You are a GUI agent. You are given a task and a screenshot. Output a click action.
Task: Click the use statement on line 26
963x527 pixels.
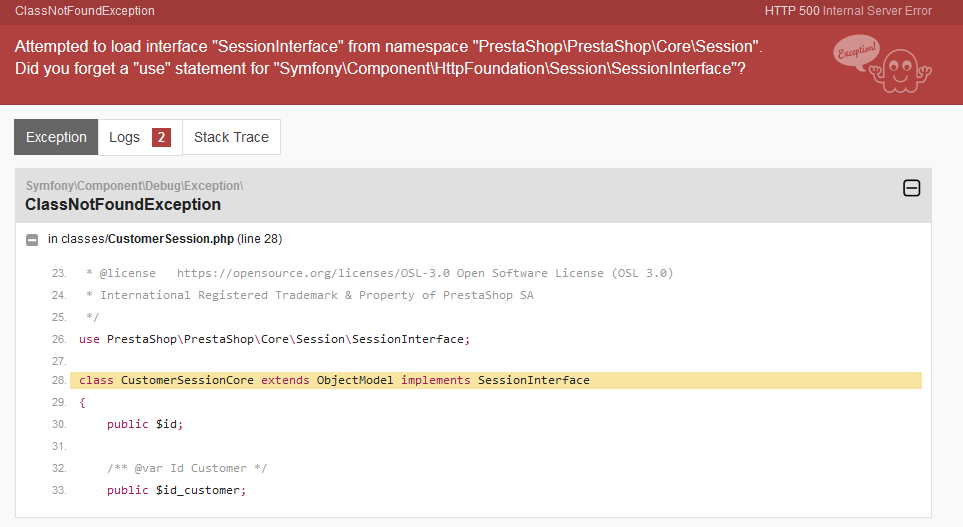tap(274, 339)
